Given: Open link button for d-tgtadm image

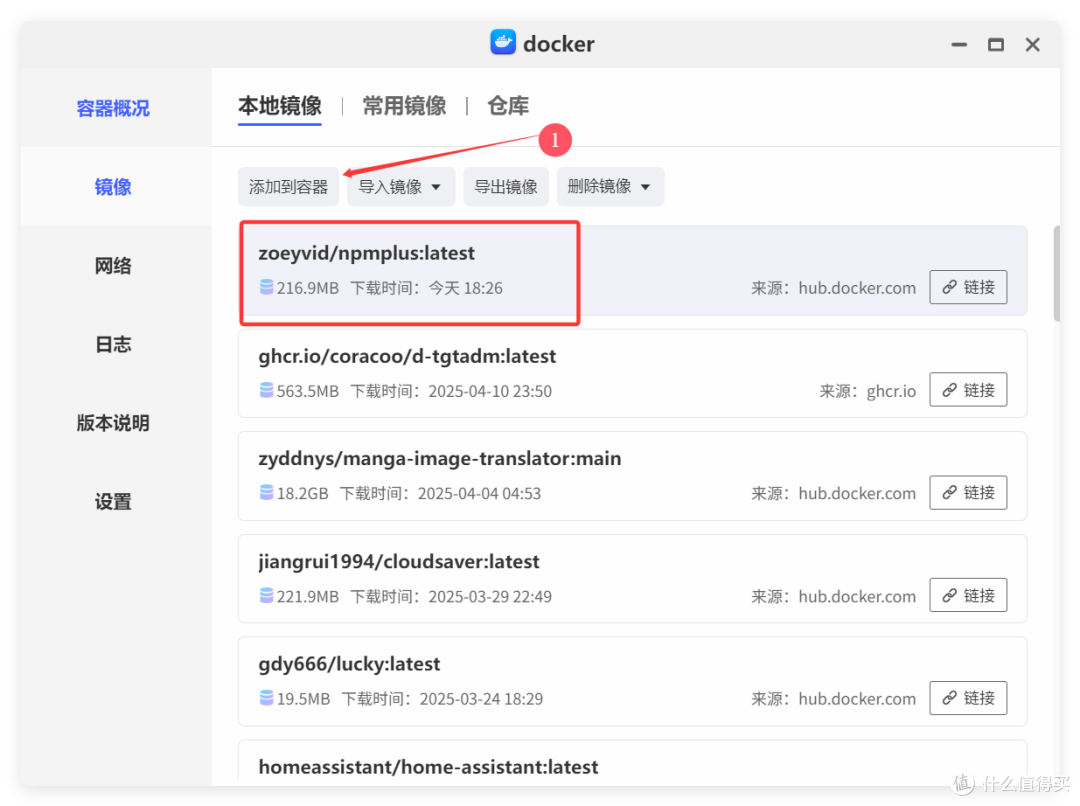Looking at the screenshot, I should click(968, 390).
